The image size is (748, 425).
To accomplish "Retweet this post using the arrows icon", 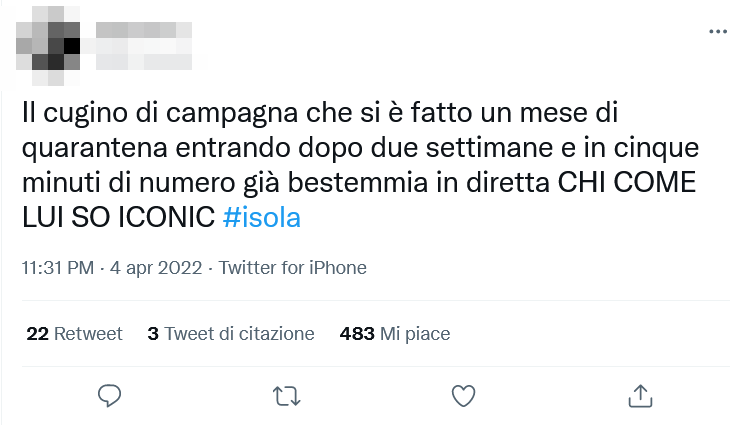I will coord(287,396).
